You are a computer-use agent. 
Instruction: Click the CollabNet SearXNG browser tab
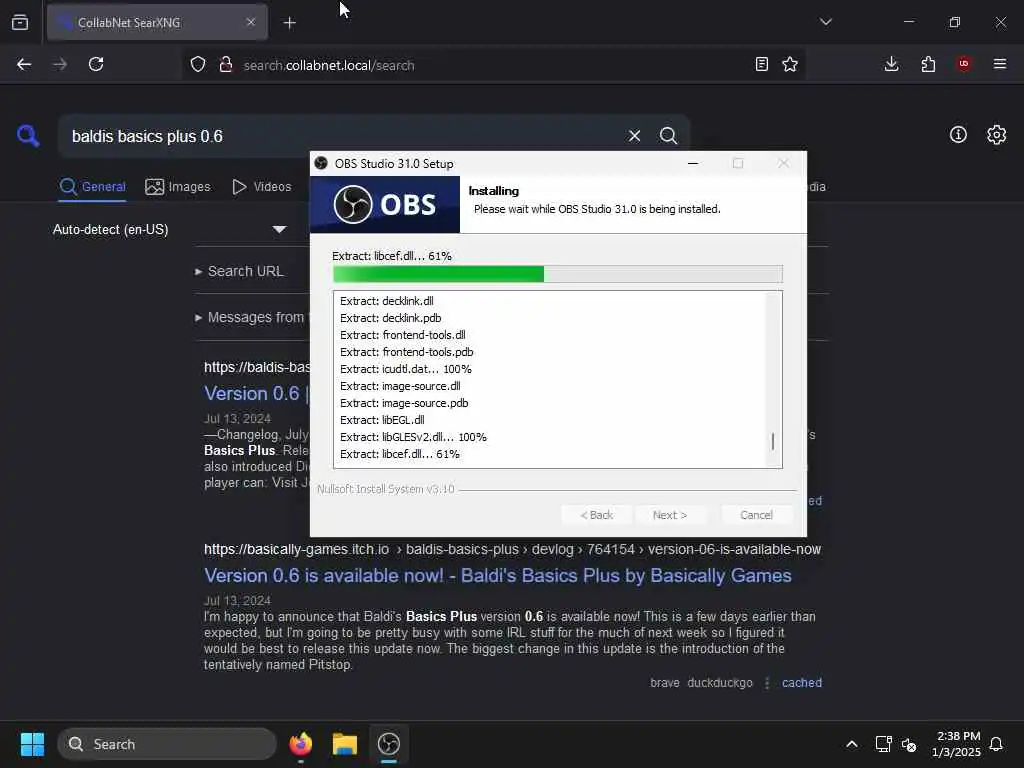[x=157, y=22]
